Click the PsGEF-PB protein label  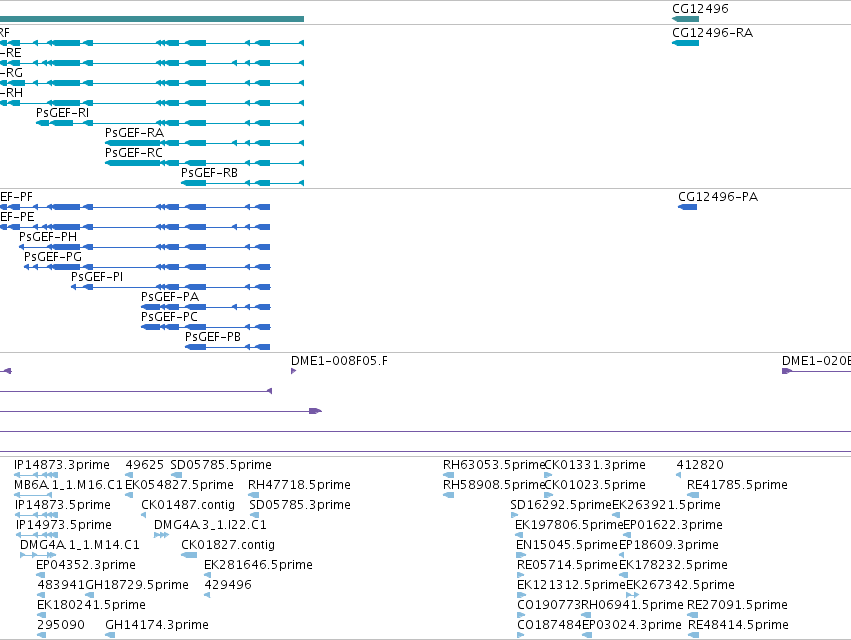coord(213,337)
